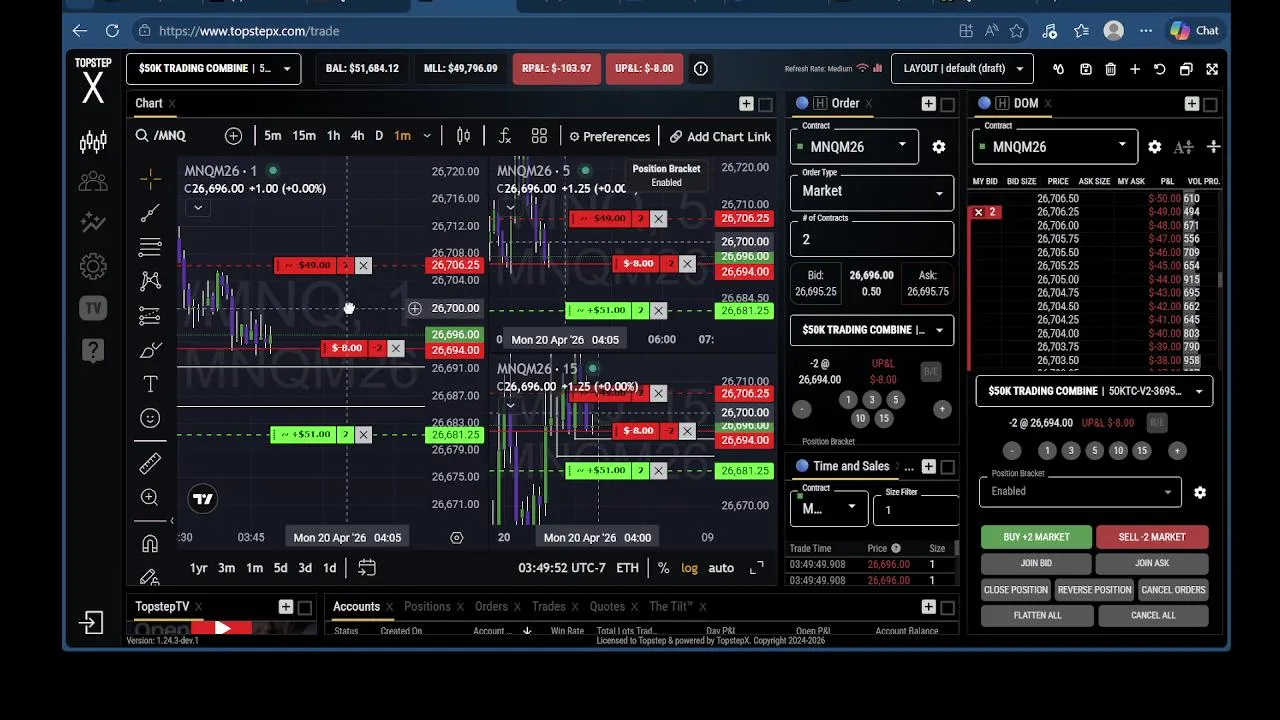Save the current layout
This screenshot has width=1280, height=720.
tap(1085, 69)
